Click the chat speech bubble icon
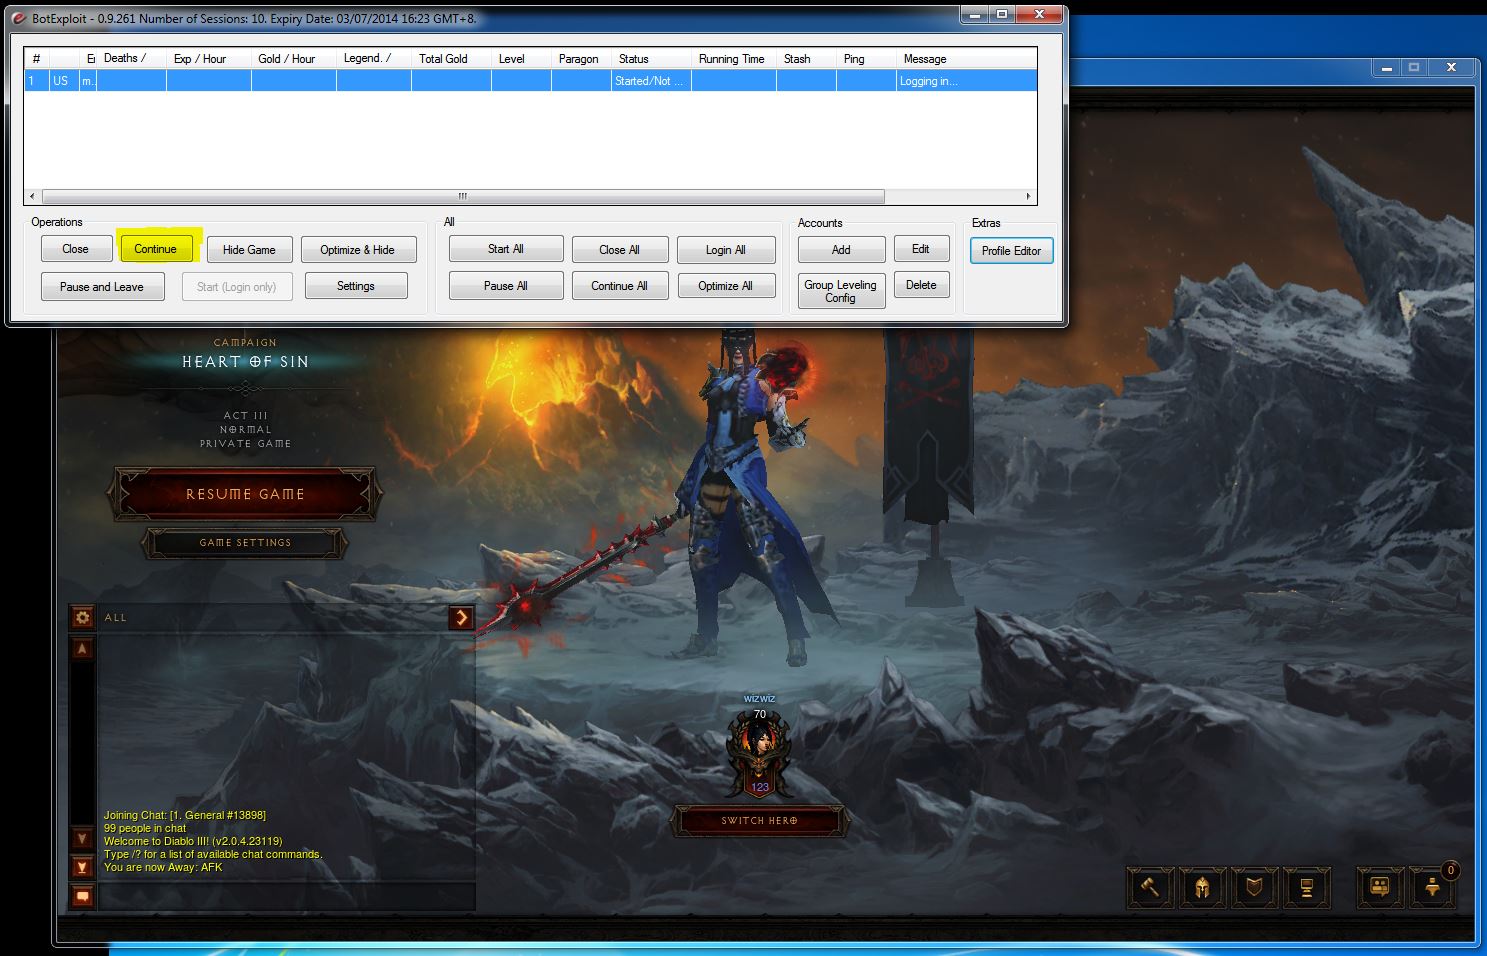 (x=82, y=896)
